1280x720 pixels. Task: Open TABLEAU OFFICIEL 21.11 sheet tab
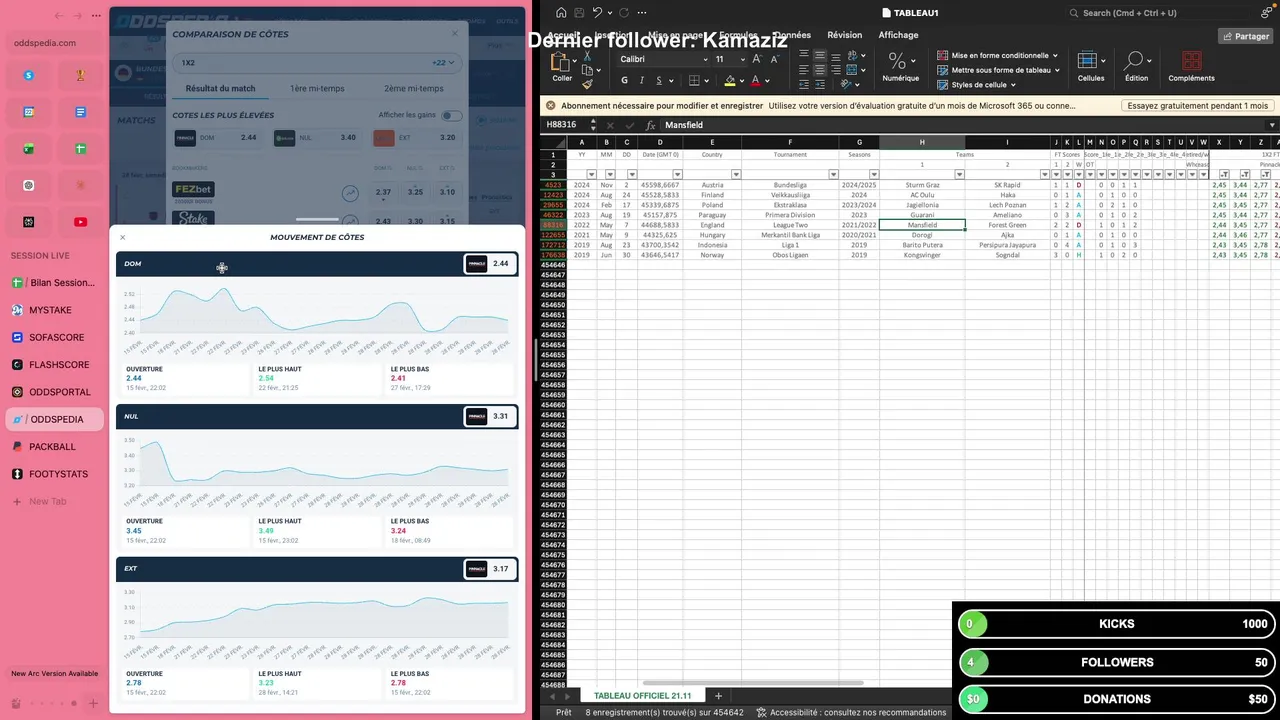pyautogui.click(x=642, y=696)
